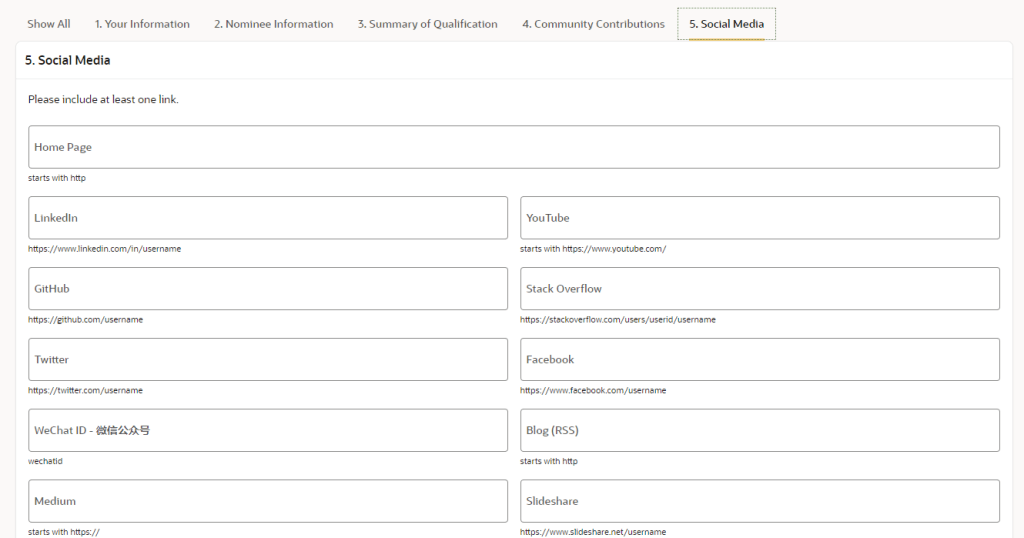This screenshot has width=1024, height=538.
Task: Go to the 2. Nominee Information tab
Action: pyautogui.click(x=273, y=24)
